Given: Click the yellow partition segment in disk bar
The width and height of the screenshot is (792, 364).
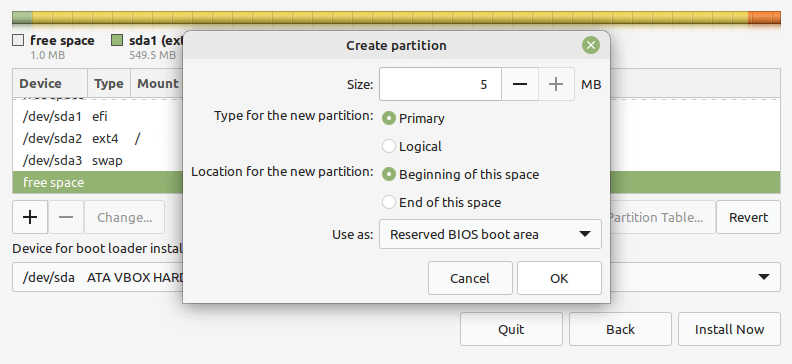Looking at the screenshot, I should pos(390,18).
